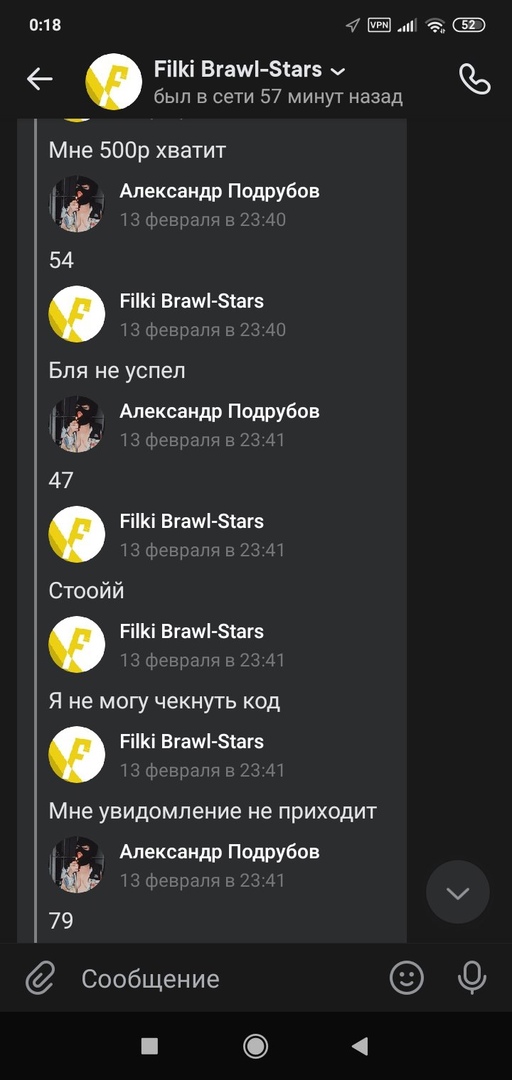Screen dimensions: 512x1080
Task: Tap the back arrow in the chat header
Action: pyautogui.click(x=39, y=80)
